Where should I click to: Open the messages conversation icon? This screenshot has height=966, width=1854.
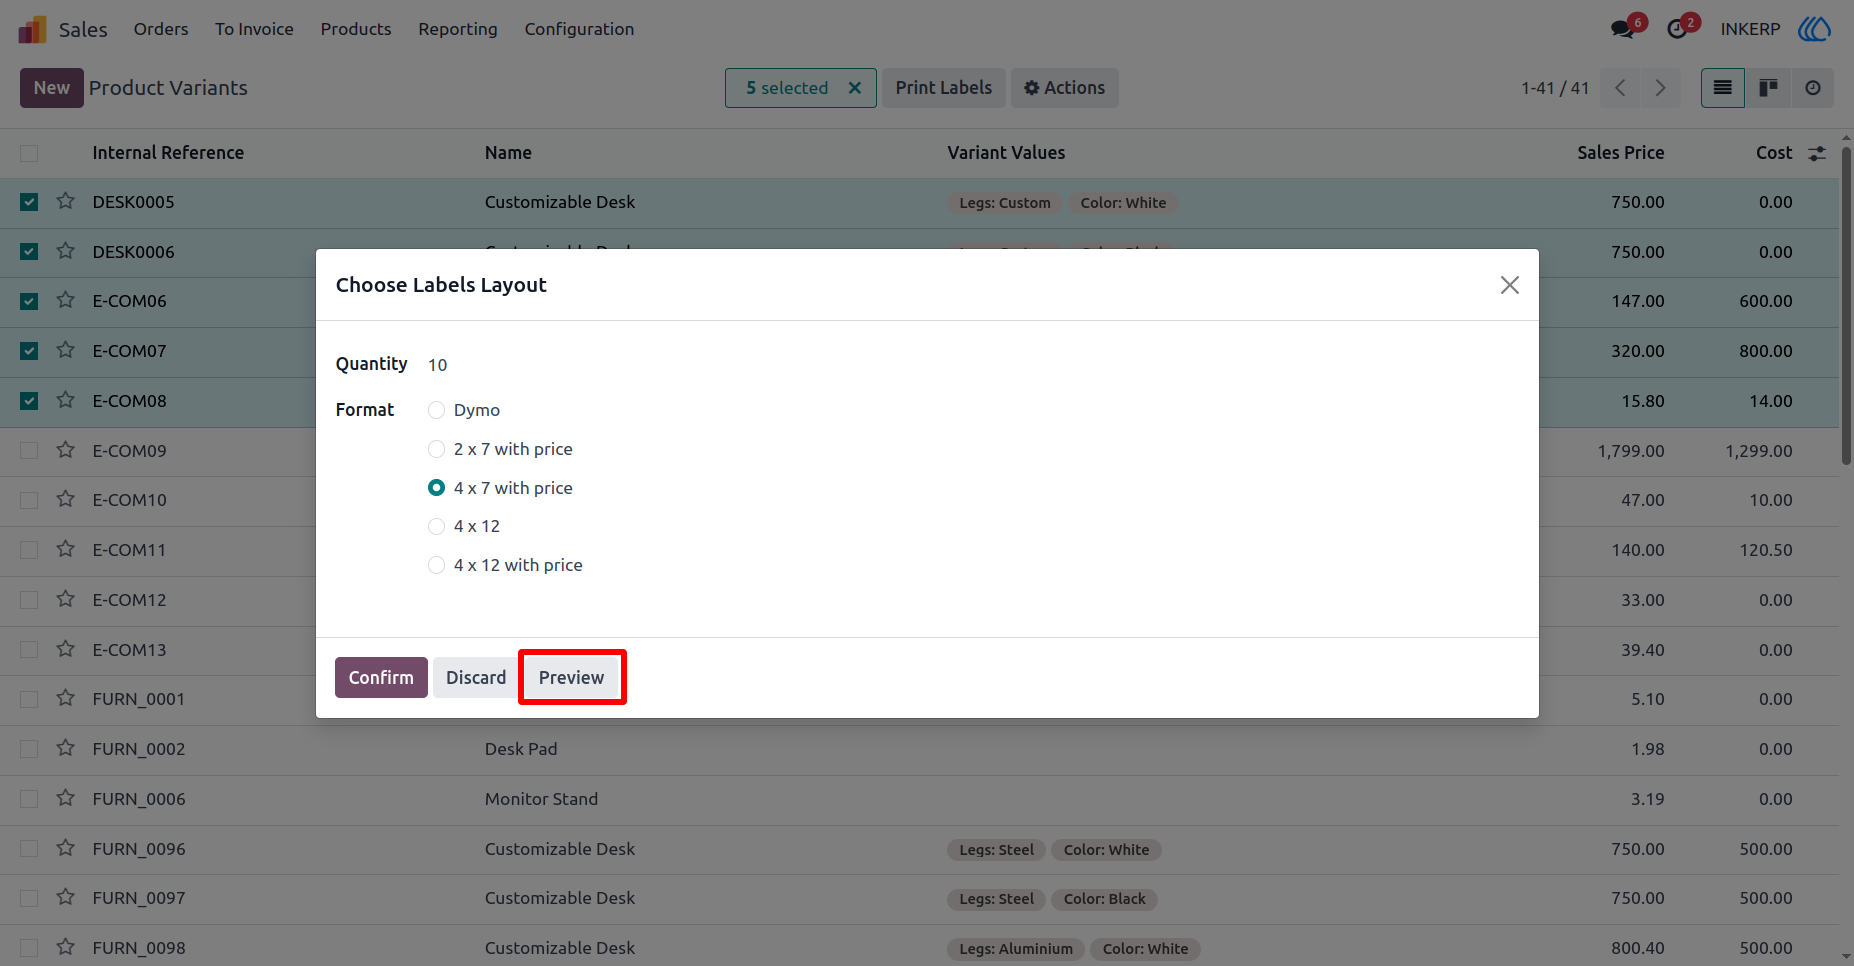pos(1623,29)
